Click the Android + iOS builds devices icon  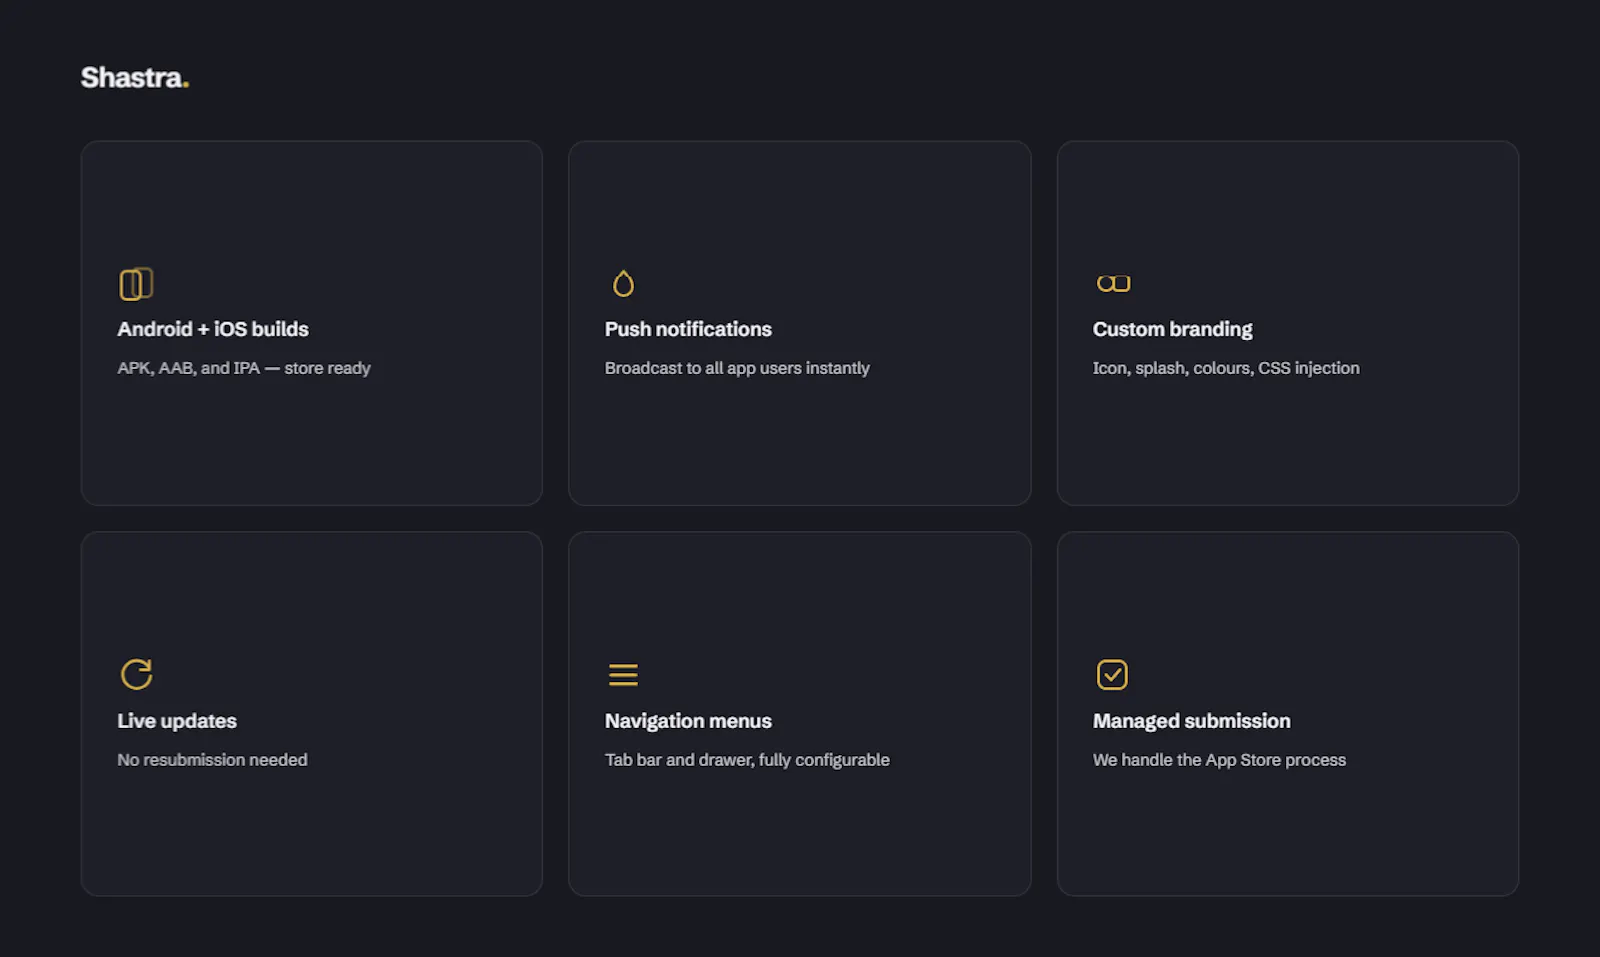pos(136,284)
